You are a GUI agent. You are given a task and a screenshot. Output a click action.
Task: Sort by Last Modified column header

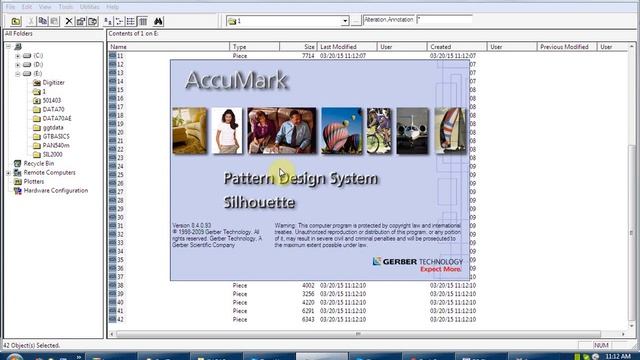click(347, 47)
